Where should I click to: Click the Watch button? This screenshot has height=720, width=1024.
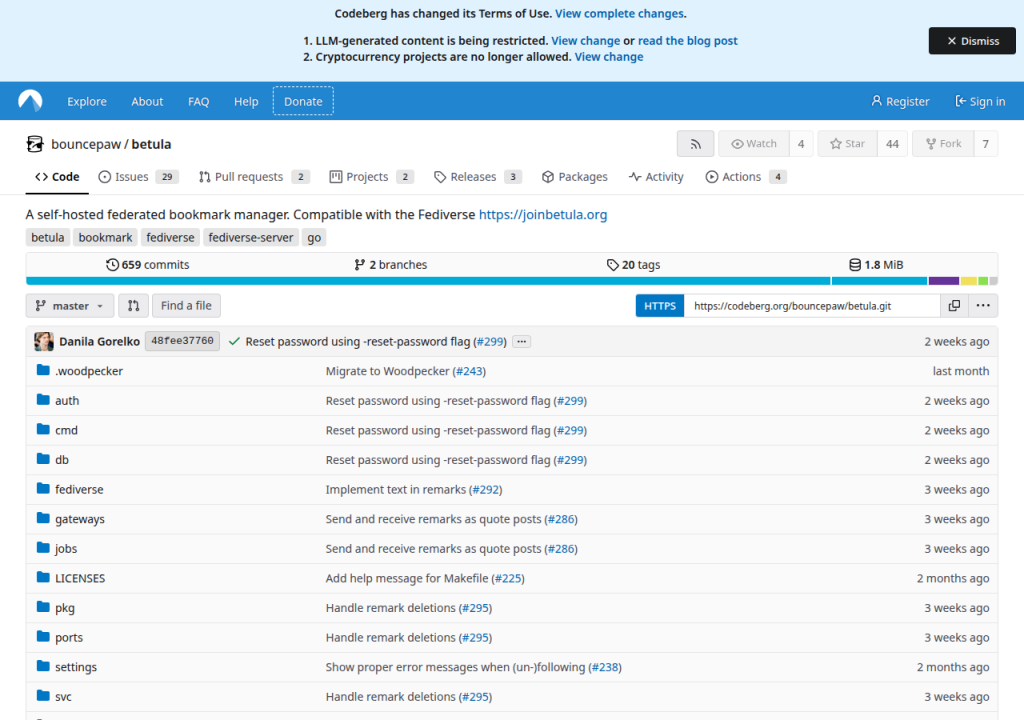754,144
